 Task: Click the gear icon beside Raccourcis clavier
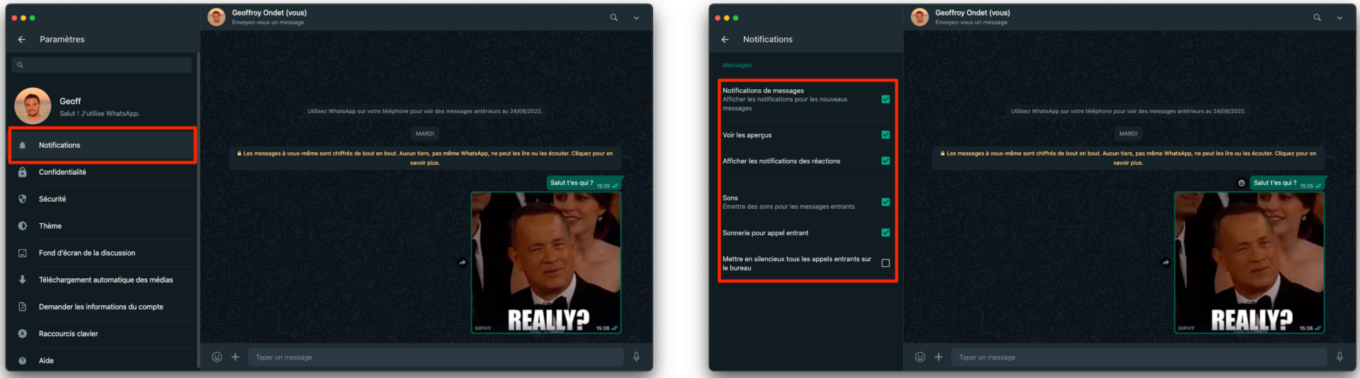point(22,334)
